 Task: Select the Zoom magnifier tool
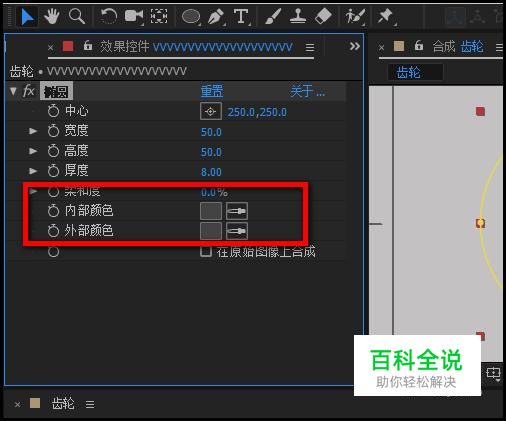tap(76, 16)
